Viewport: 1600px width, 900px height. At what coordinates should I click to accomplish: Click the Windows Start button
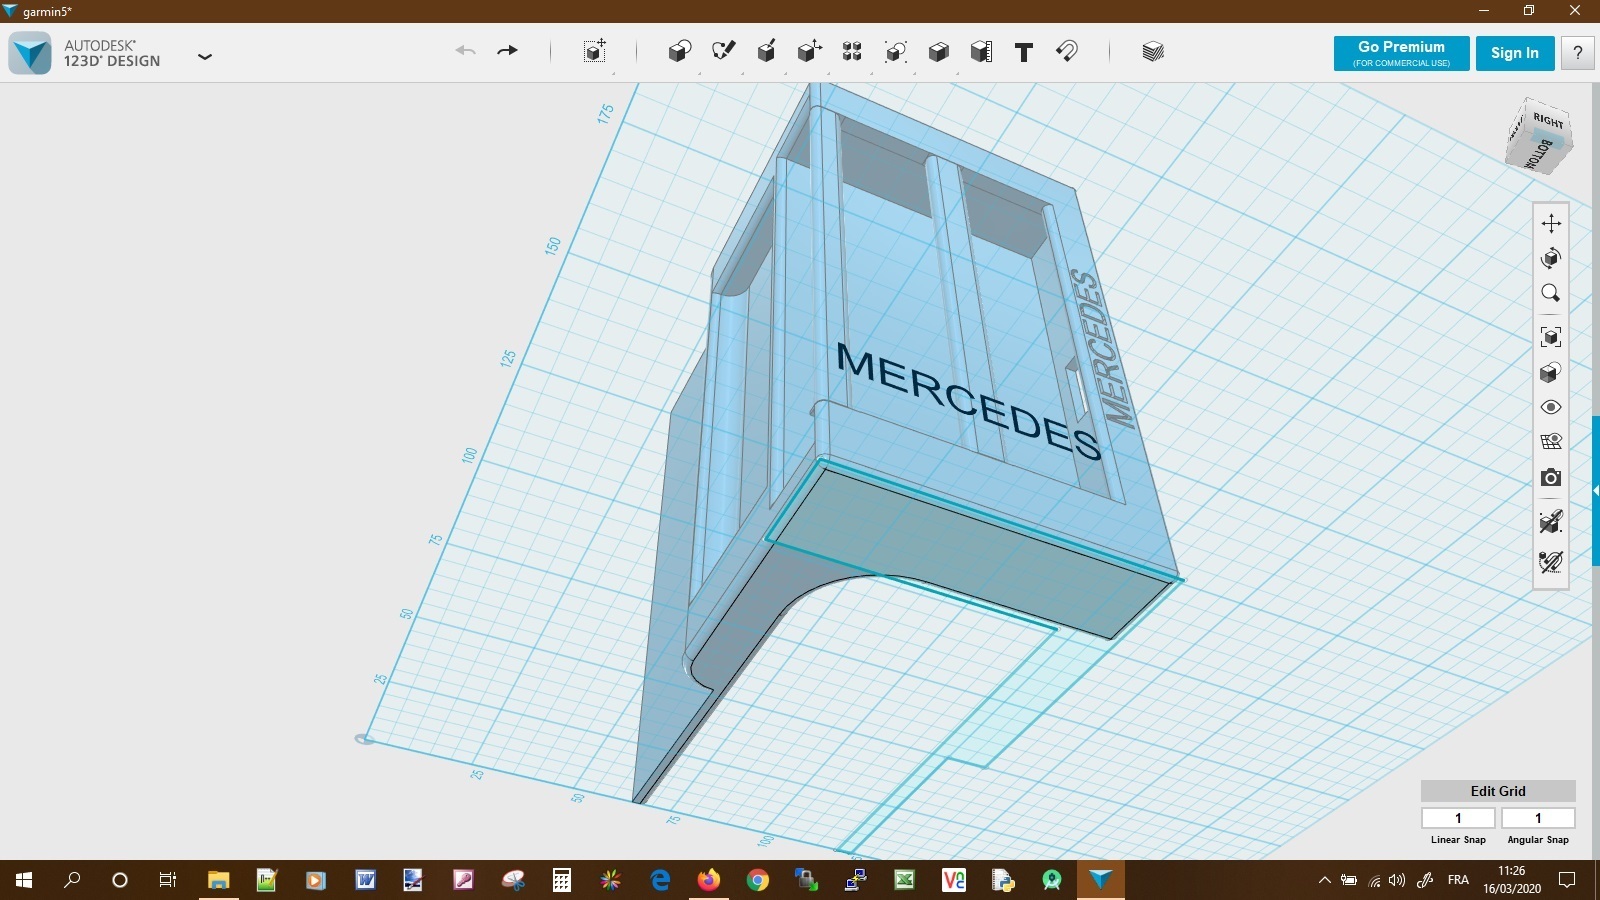click(24, 880)
